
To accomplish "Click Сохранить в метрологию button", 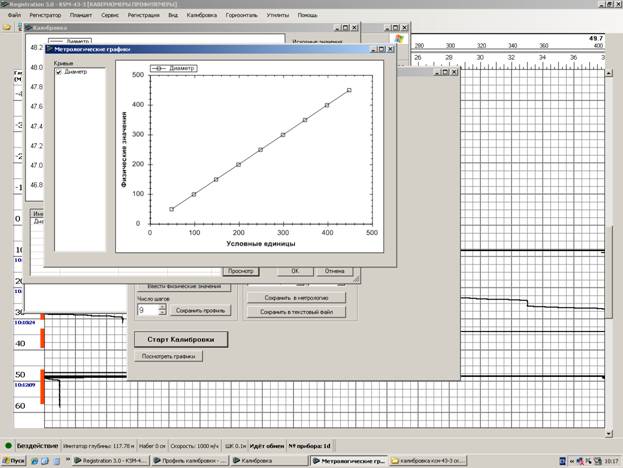I will click(296, 298).
